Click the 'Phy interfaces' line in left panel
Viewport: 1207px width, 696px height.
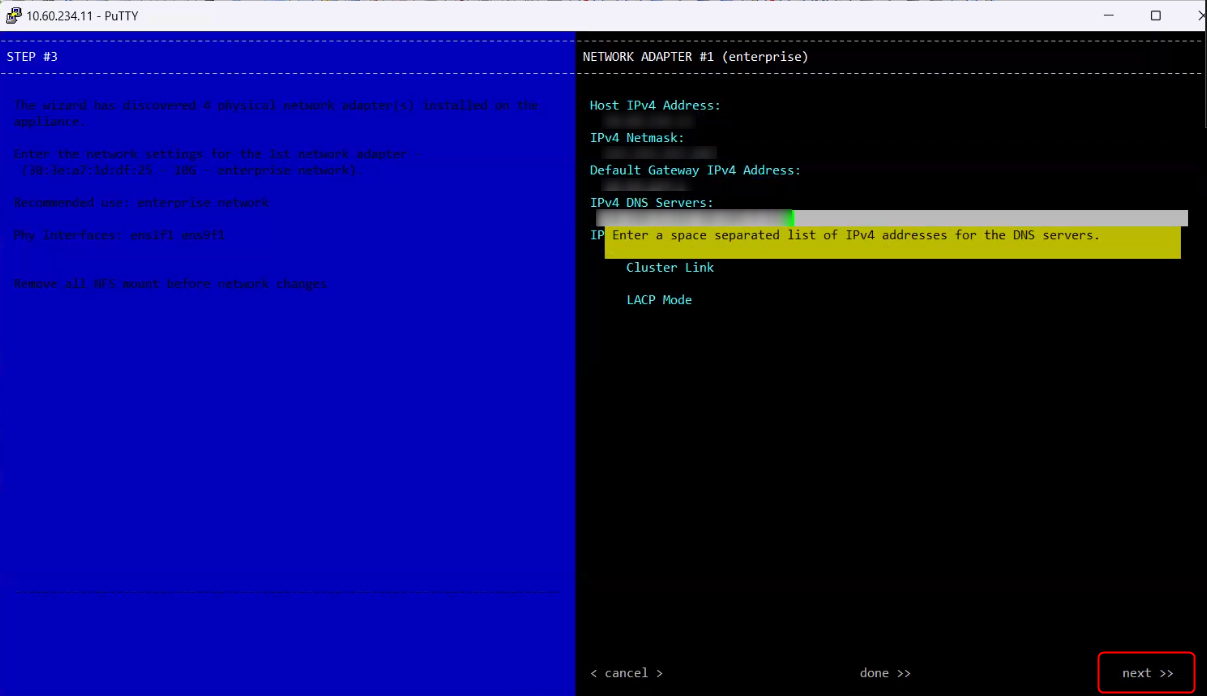pos(119,235)
